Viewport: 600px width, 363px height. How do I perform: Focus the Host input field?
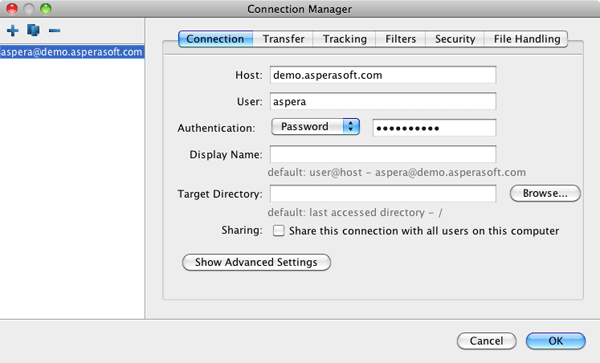(x=383, y=75)
